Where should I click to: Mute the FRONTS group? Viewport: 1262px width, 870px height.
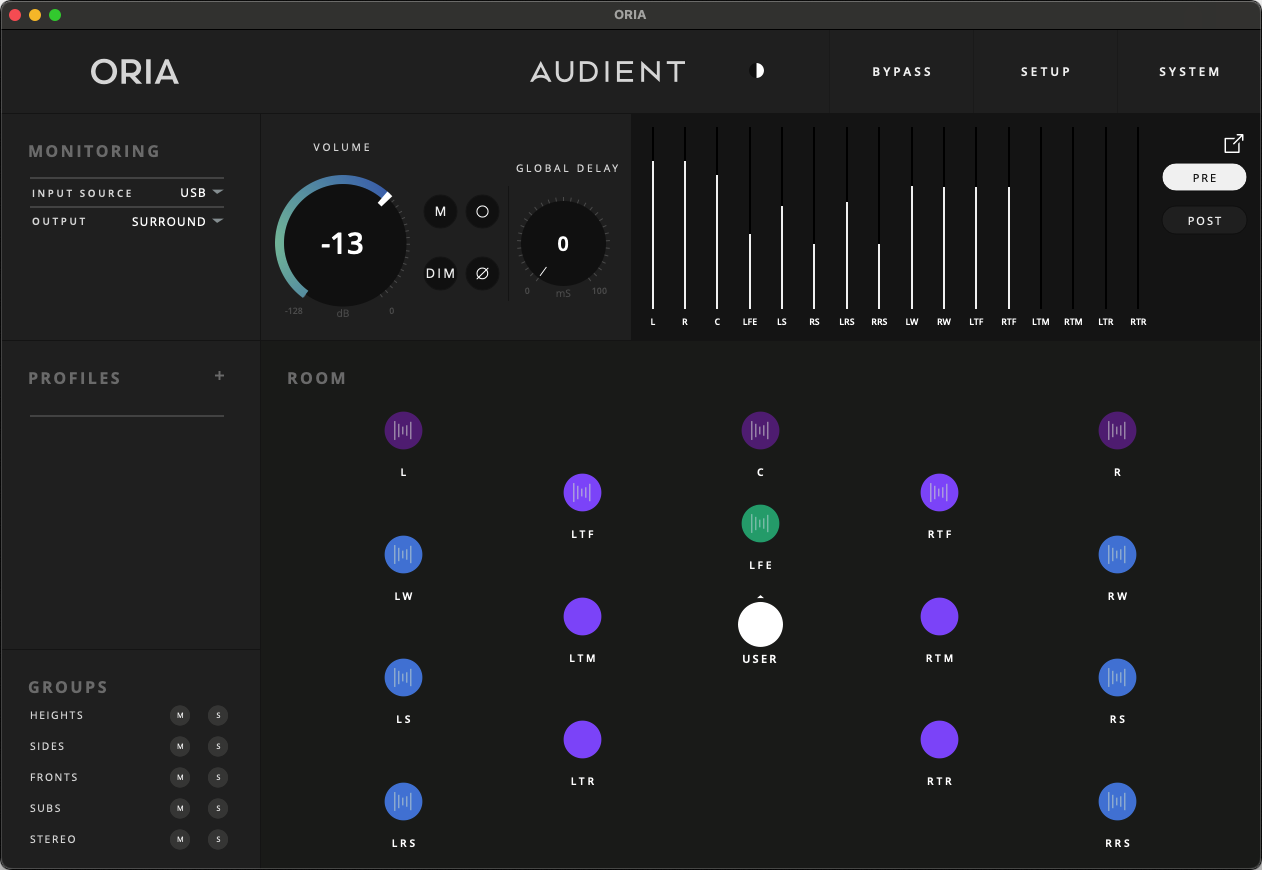[180, 777]
